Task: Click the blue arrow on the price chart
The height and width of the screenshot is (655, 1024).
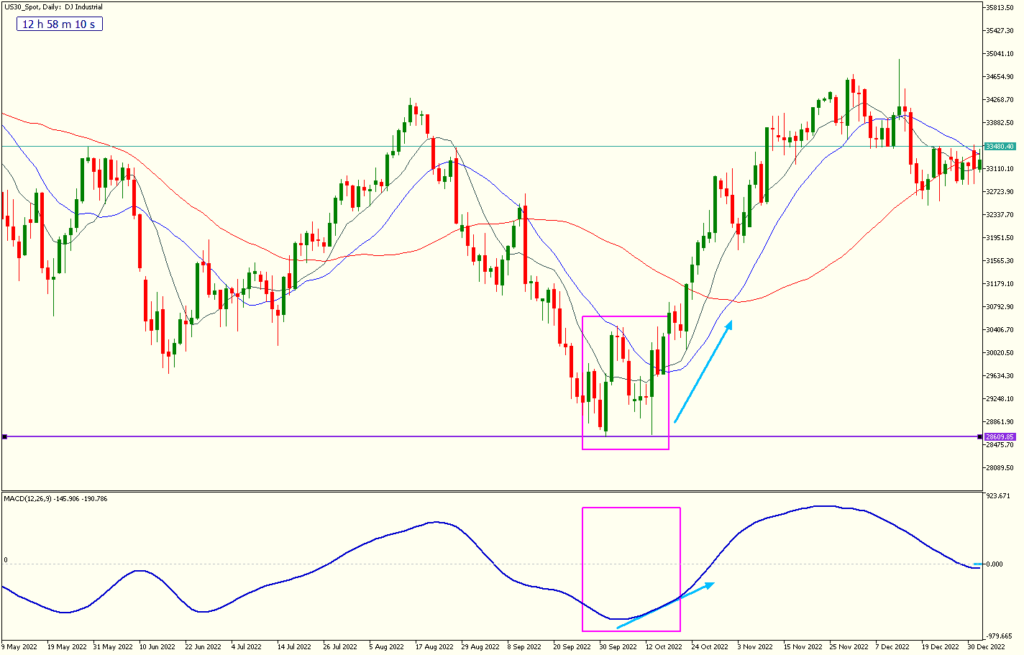Action: (704, 372)
